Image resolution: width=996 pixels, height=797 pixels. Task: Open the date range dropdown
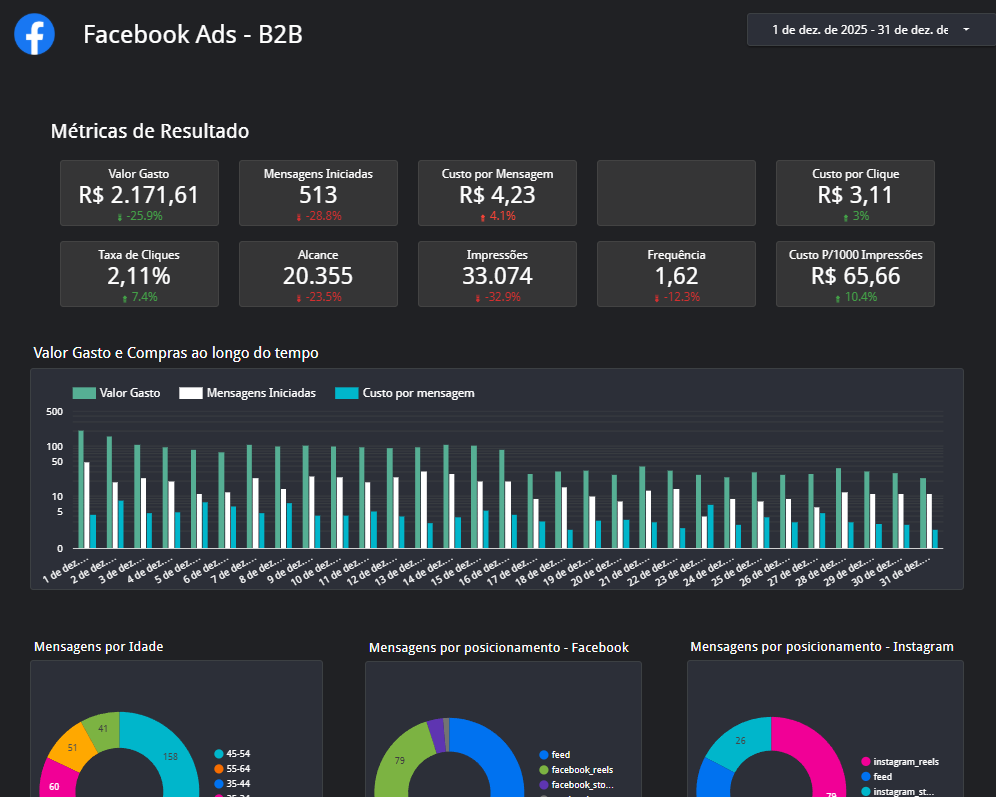click(871, 30)
